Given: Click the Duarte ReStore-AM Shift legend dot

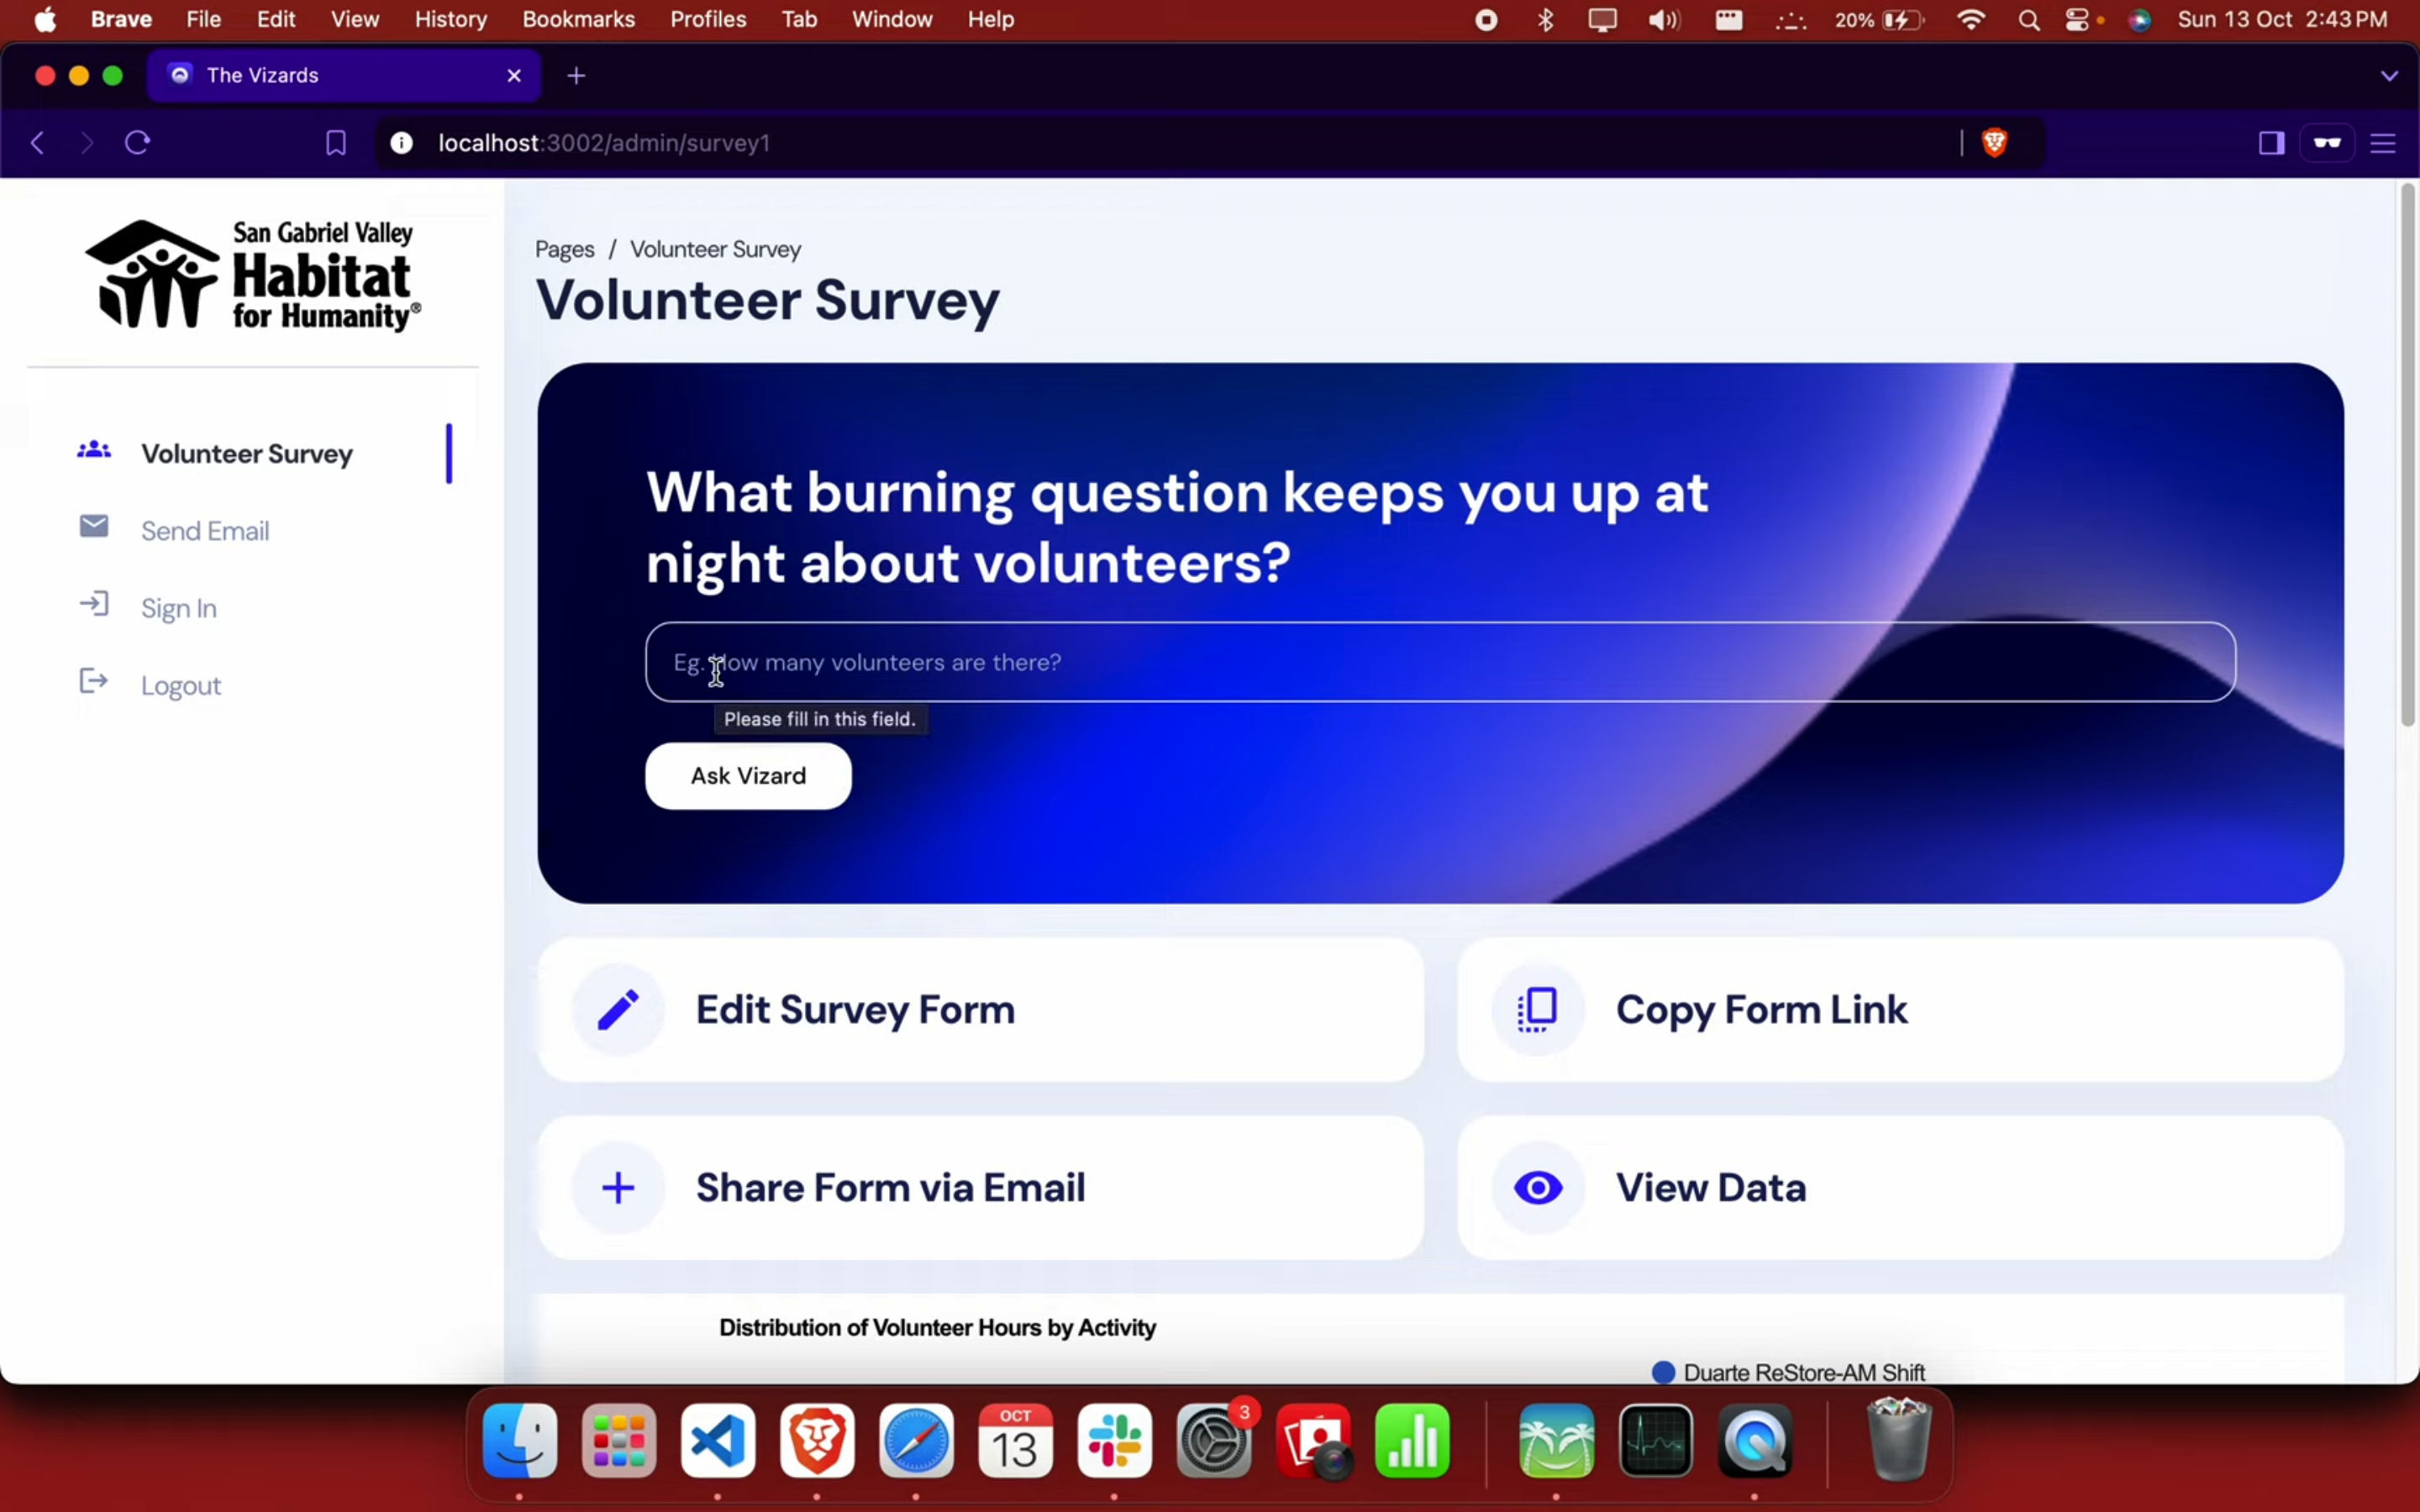Looking at the screenshot, I should tap(1663, 1372).
